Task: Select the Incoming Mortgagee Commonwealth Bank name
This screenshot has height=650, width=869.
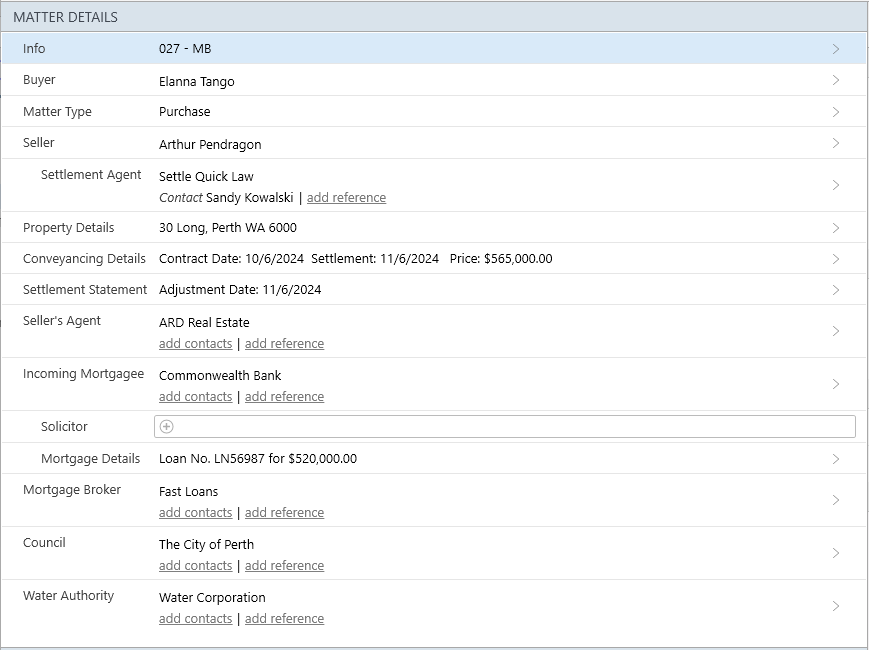Action: point(220,376)
